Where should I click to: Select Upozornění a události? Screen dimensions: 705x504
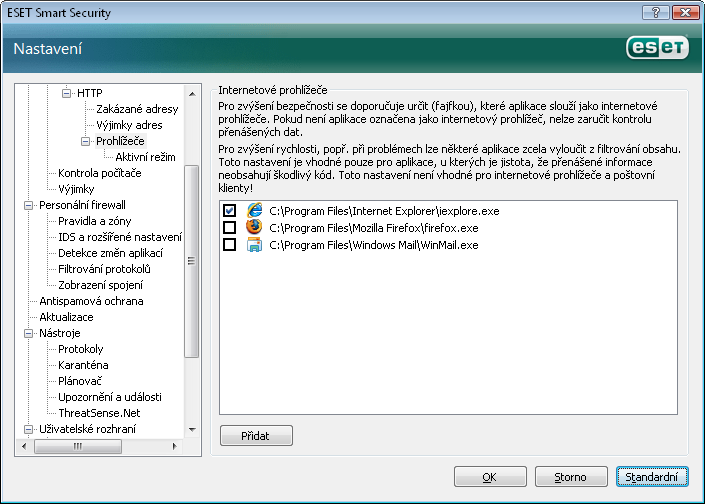pos(110,397)
